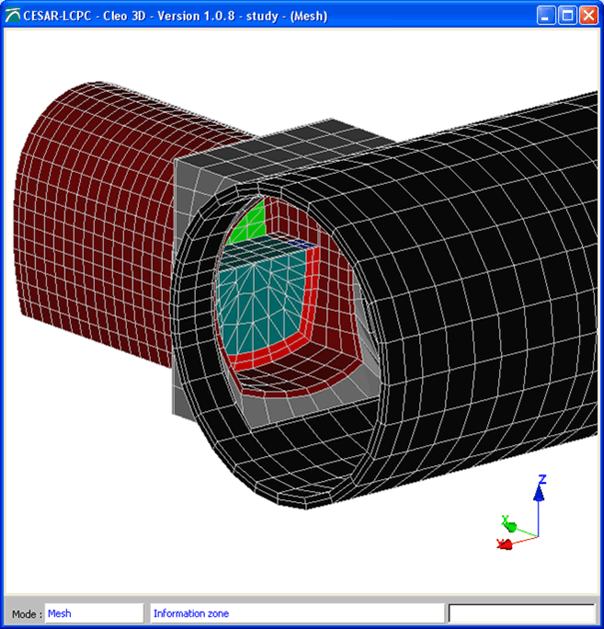Click the 'Mode :' label in status bar

click(x=27, y=614)
